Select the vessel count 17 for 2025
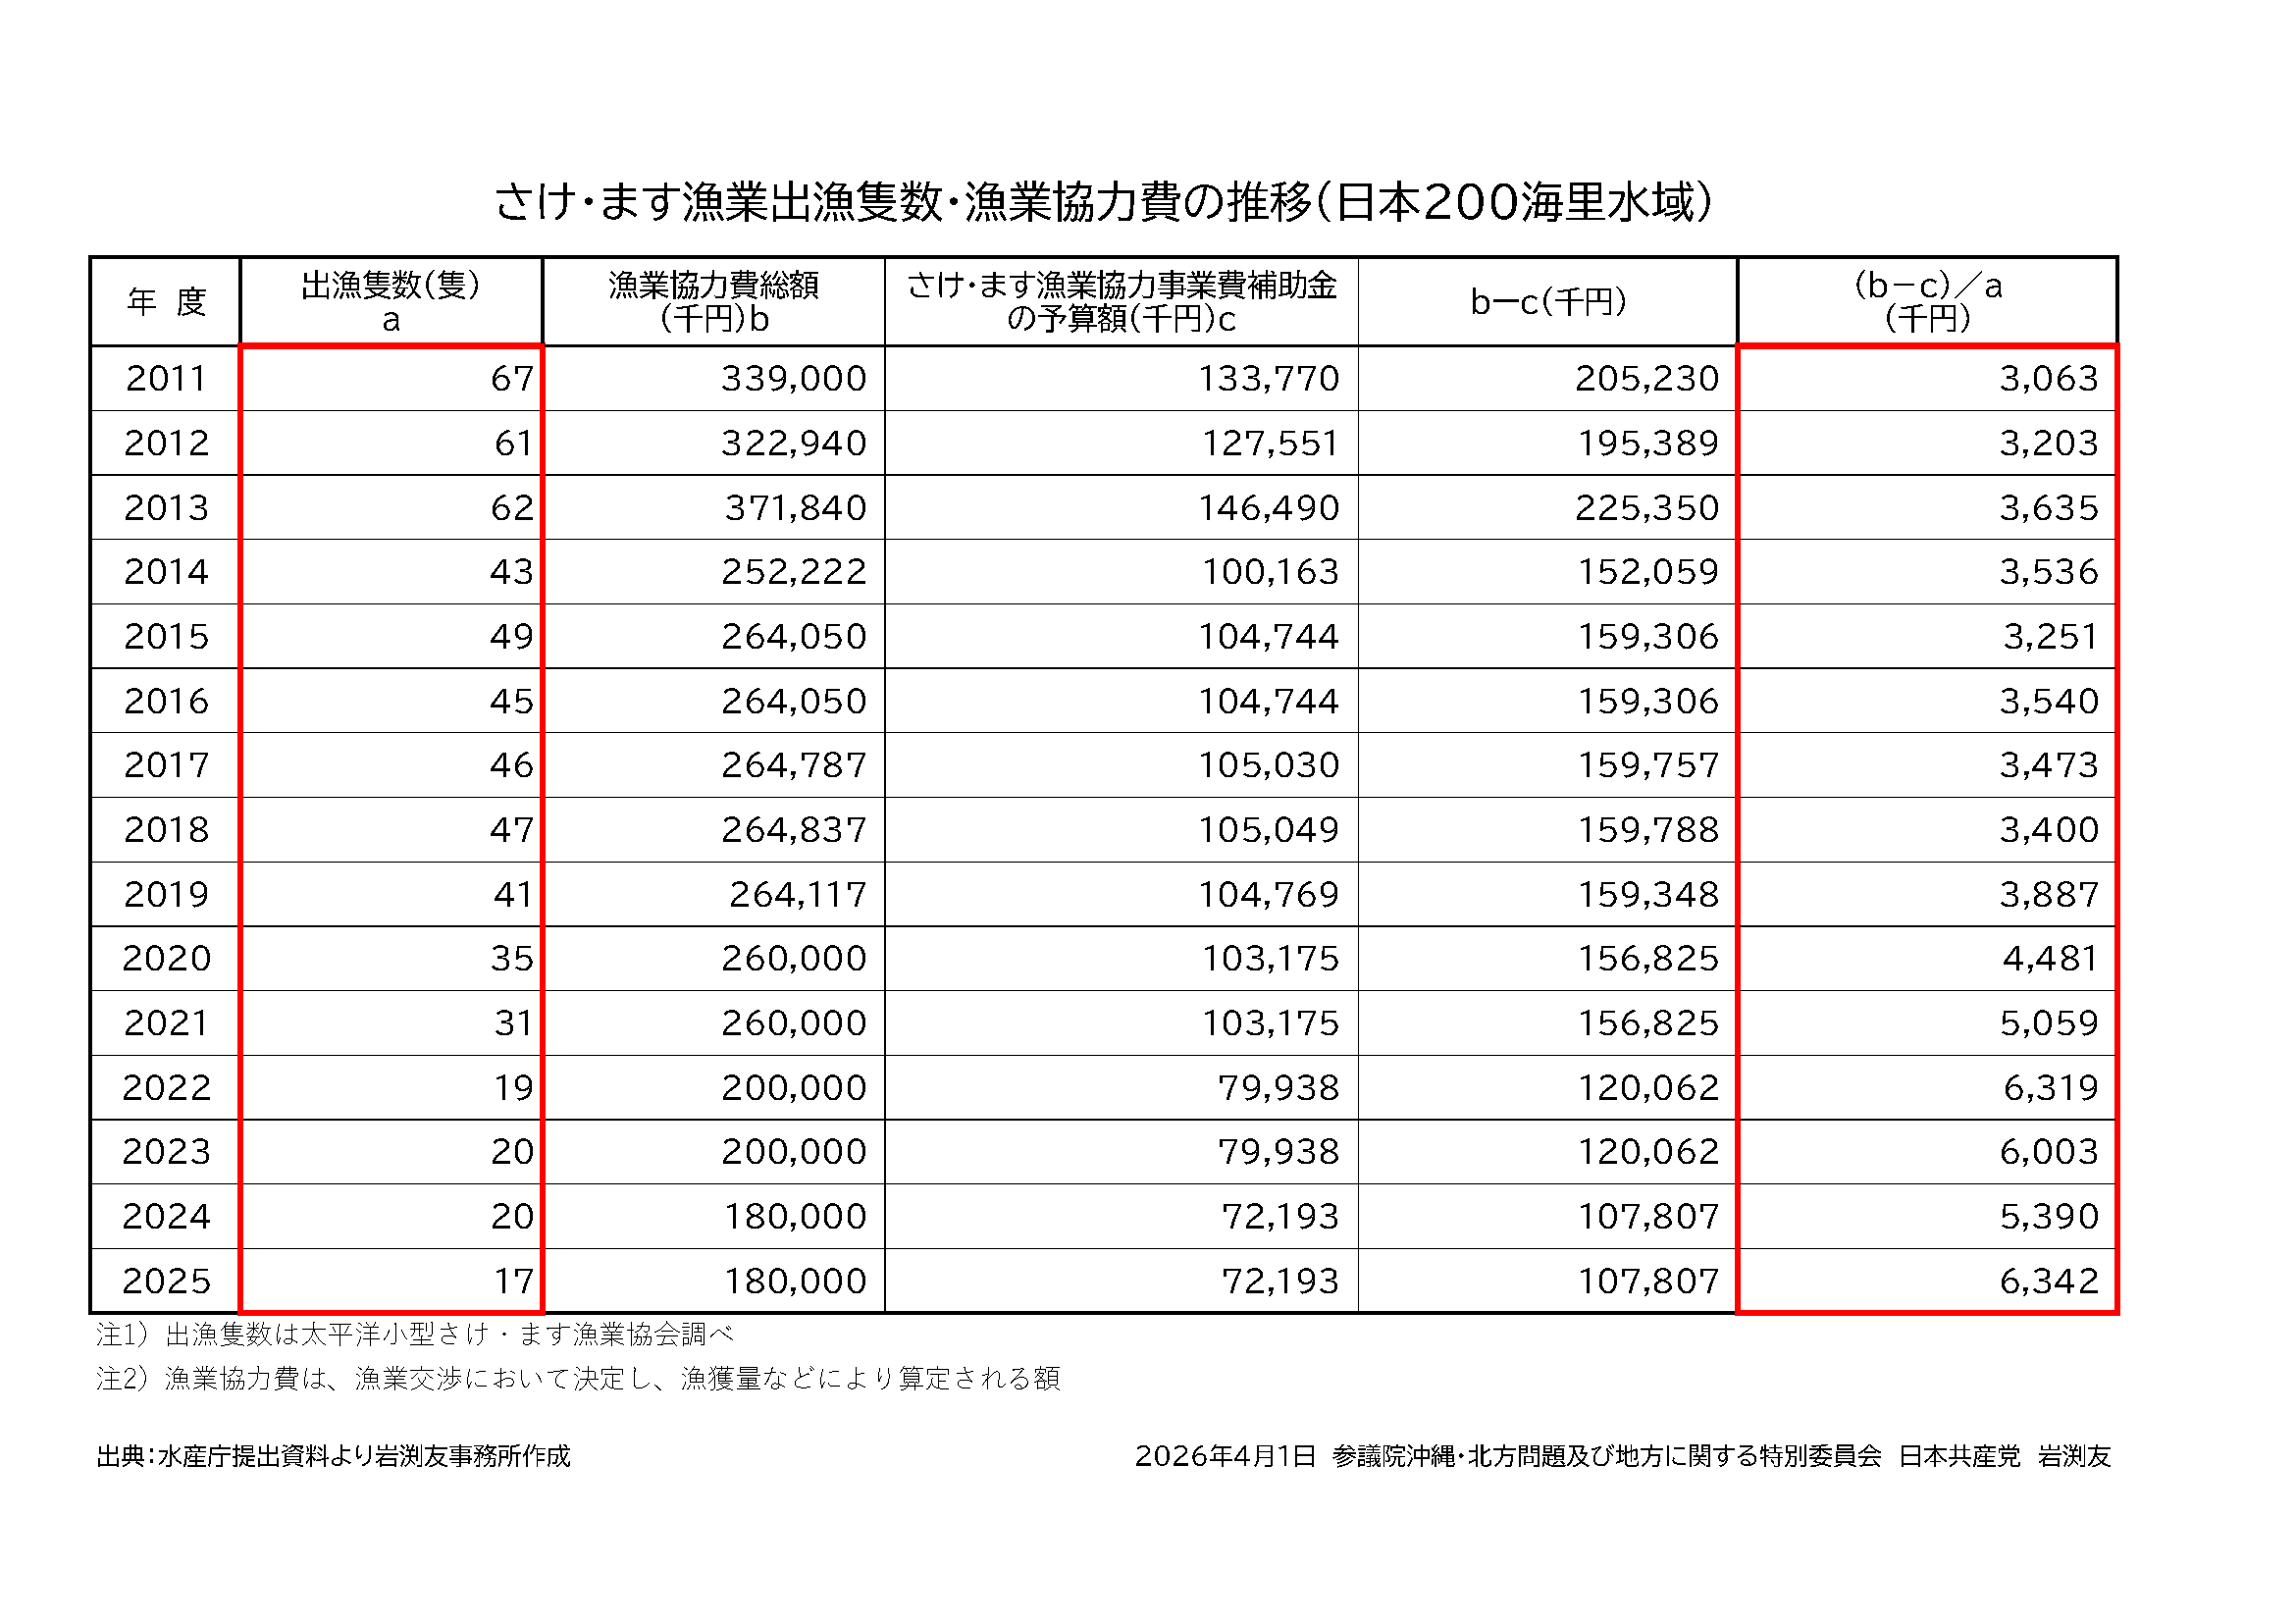The image size is (2296, 1623). (513, 1282)
